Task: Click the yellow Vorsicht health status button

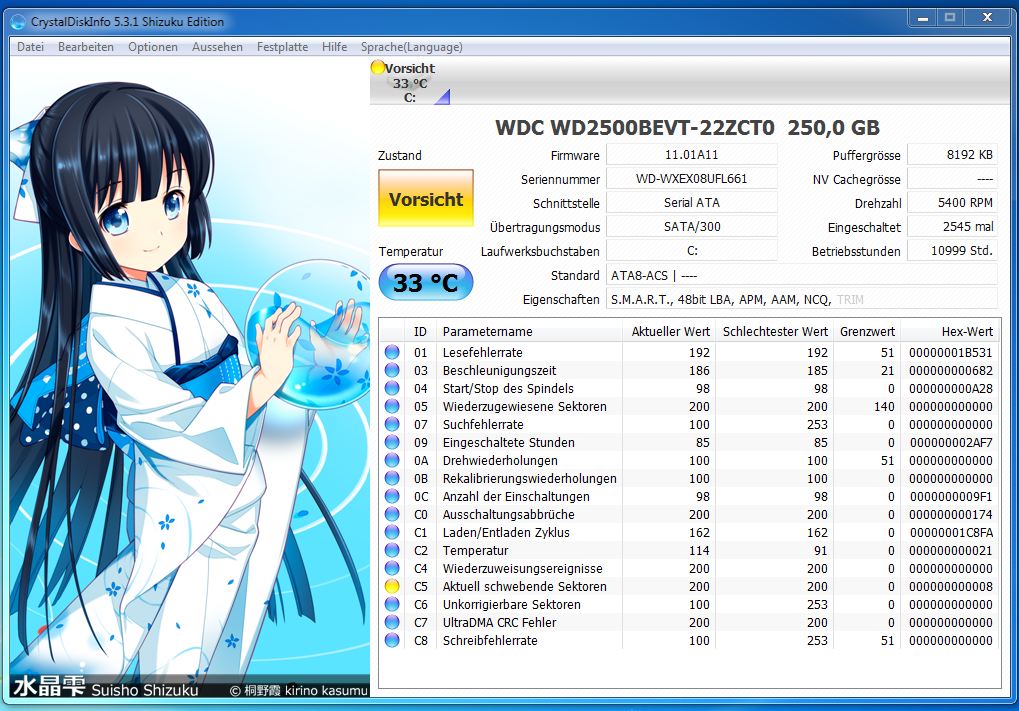Action: (426, 198)
